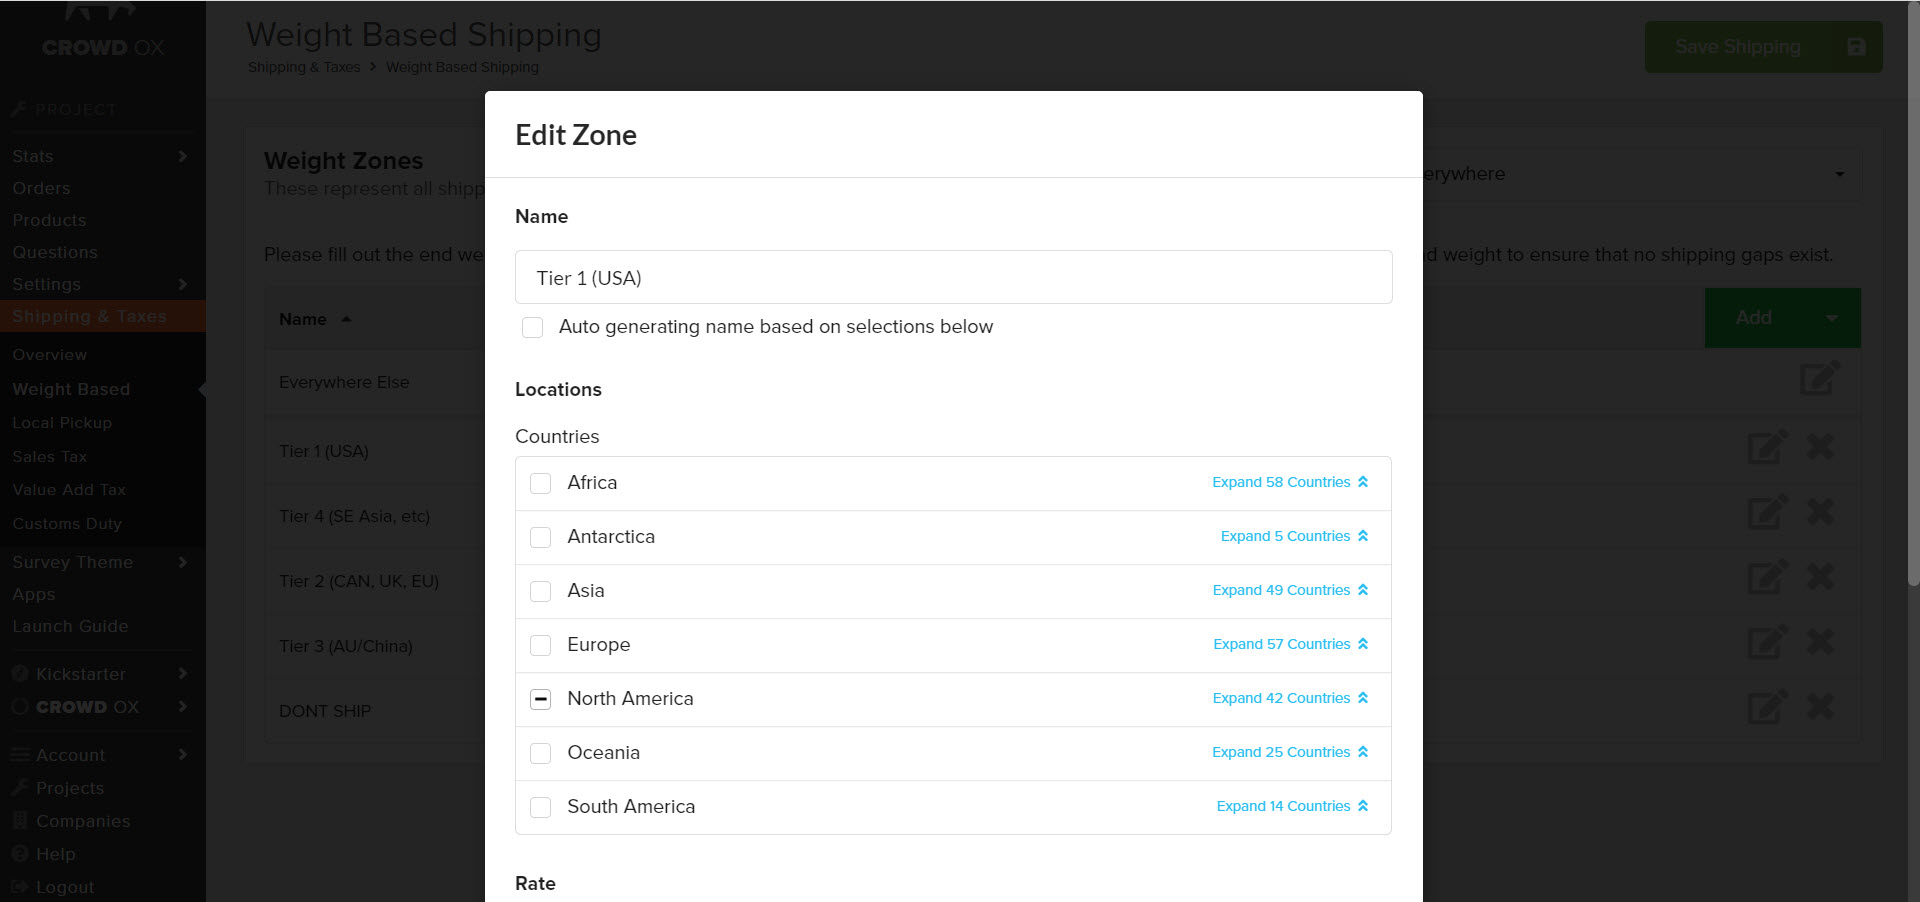Image resolution: width=1920 pixels, height=902 pixels.
Task: Click delete X icon for Tier 2 zone
Action: 1820,577
